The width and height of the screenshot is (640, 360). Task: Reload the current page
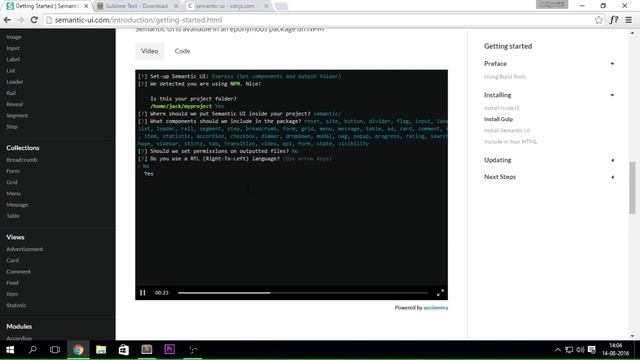point(34,20)
